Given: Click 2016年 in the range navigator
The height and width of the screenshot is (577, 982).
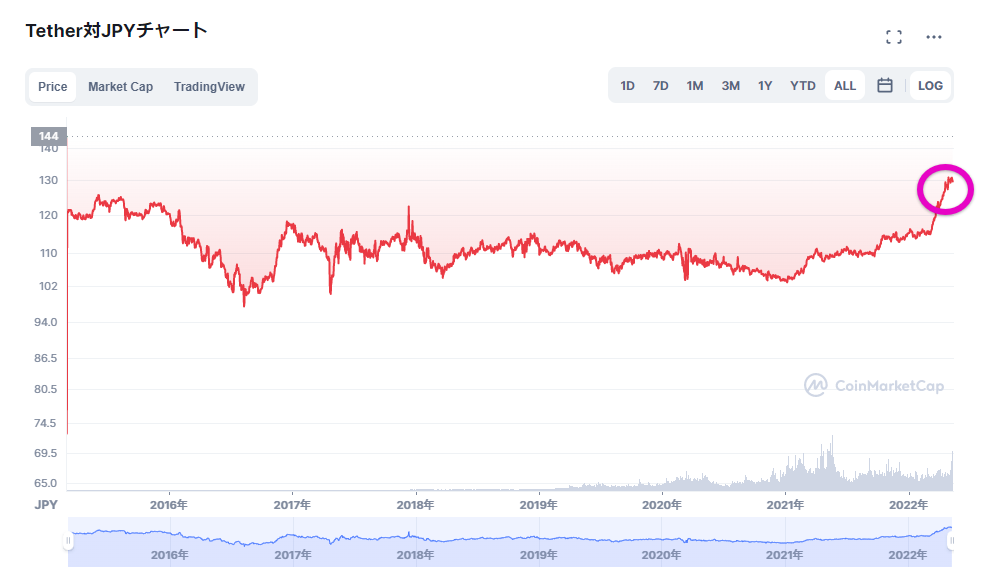Looking at the screenshot, I should [x=169, y=555].
